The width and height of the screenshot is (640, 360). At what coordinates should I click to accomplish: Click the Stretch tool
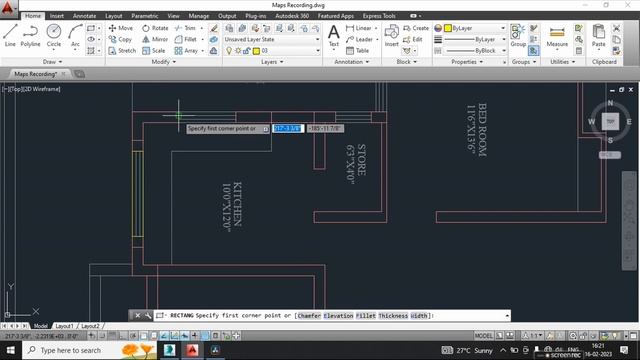[x=122, y=51]
